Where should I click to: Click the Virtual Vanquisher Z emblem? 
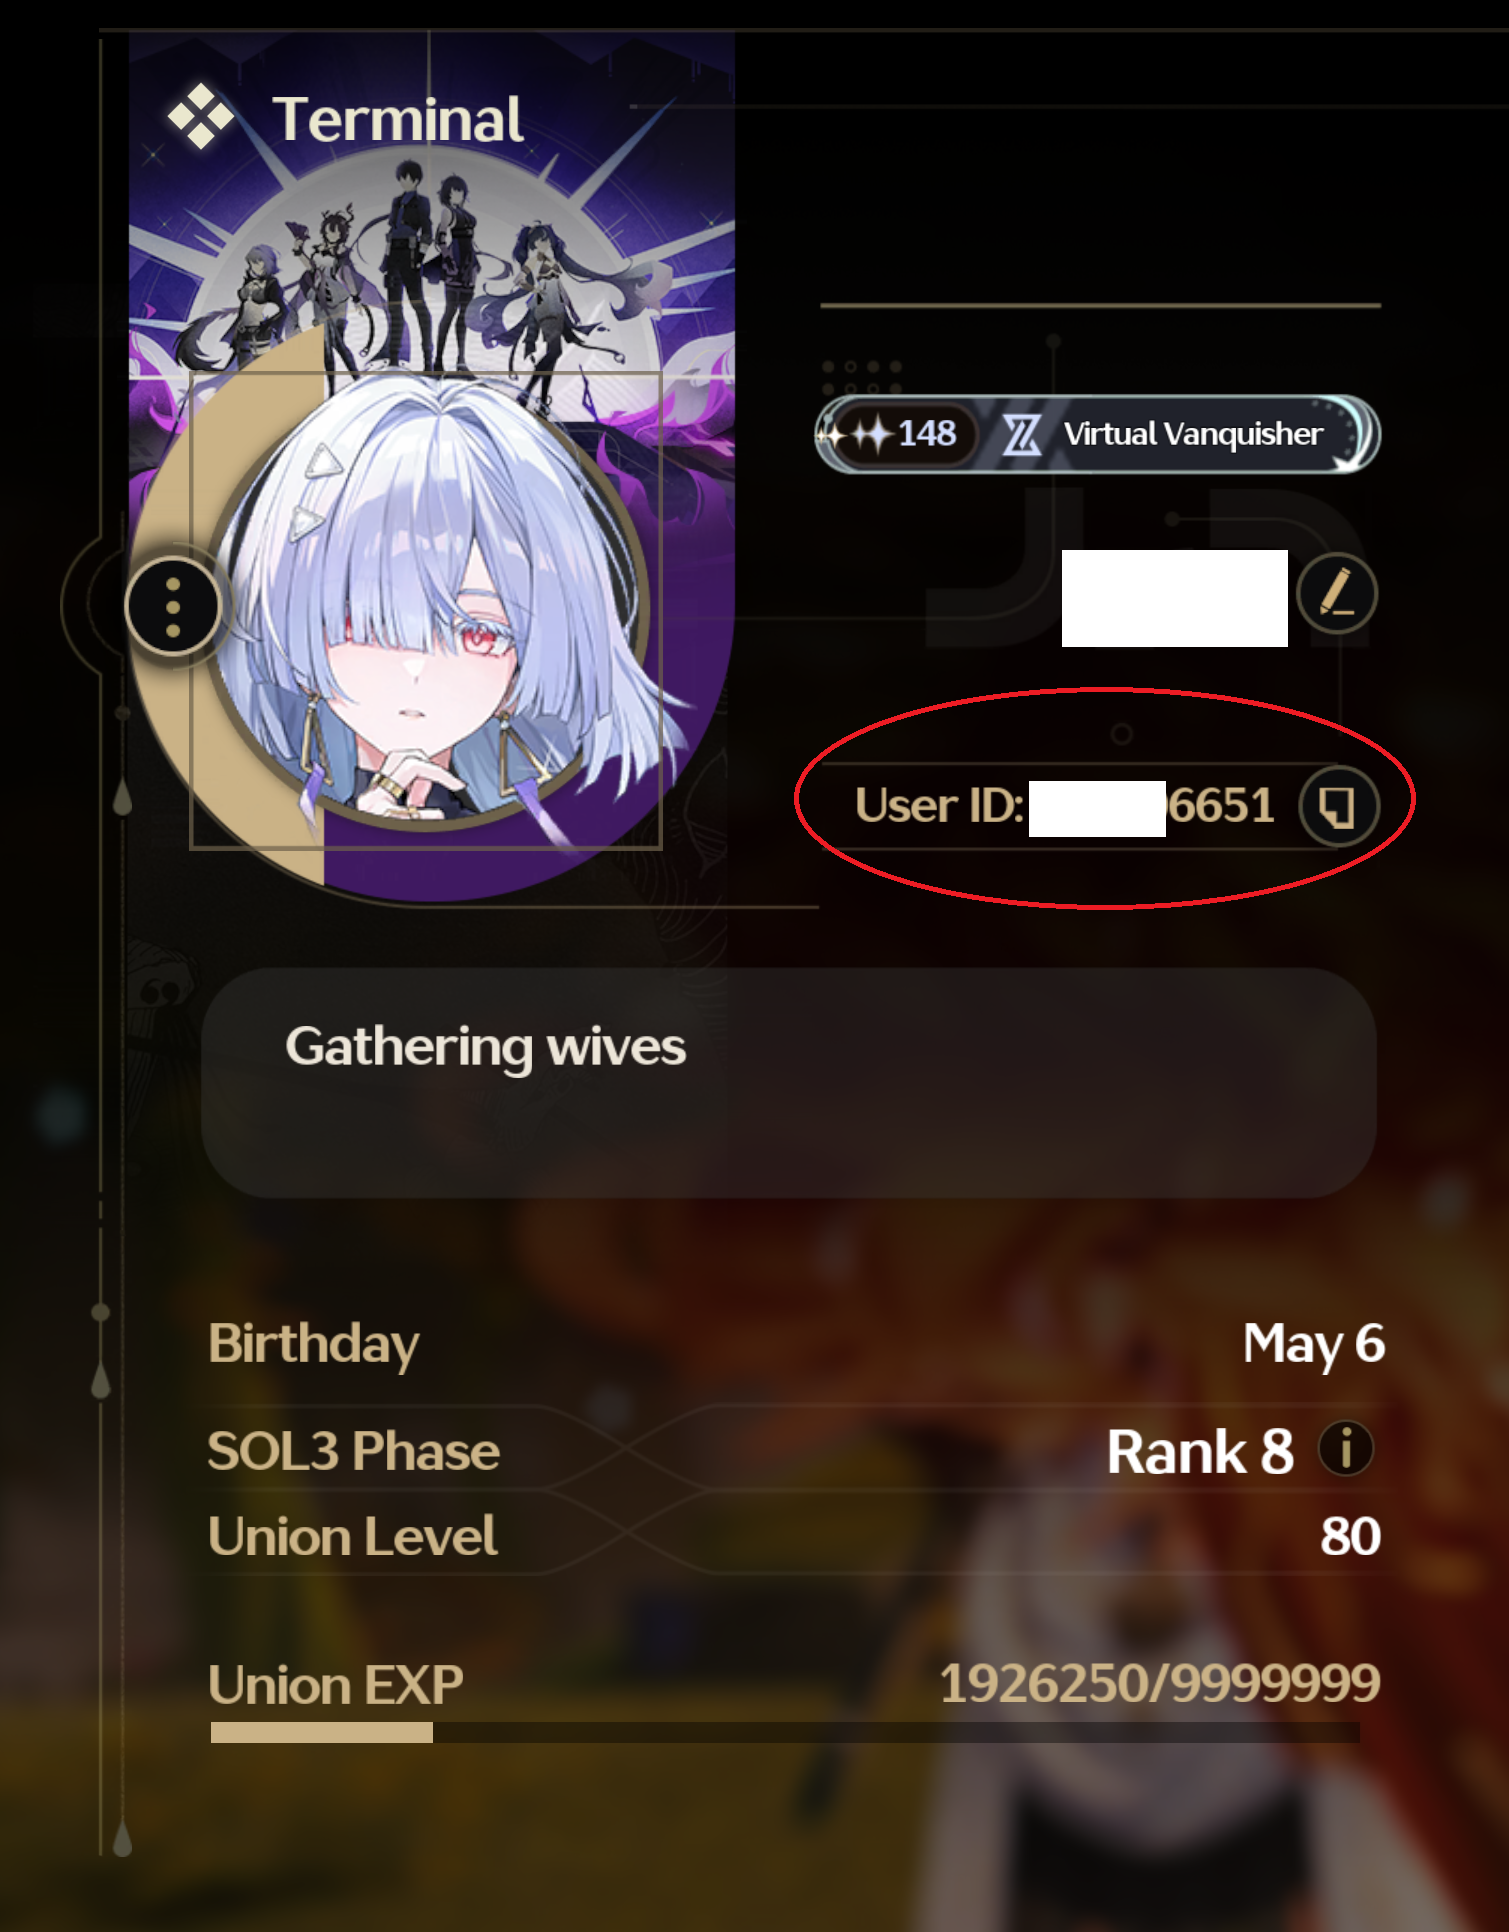1022,435
